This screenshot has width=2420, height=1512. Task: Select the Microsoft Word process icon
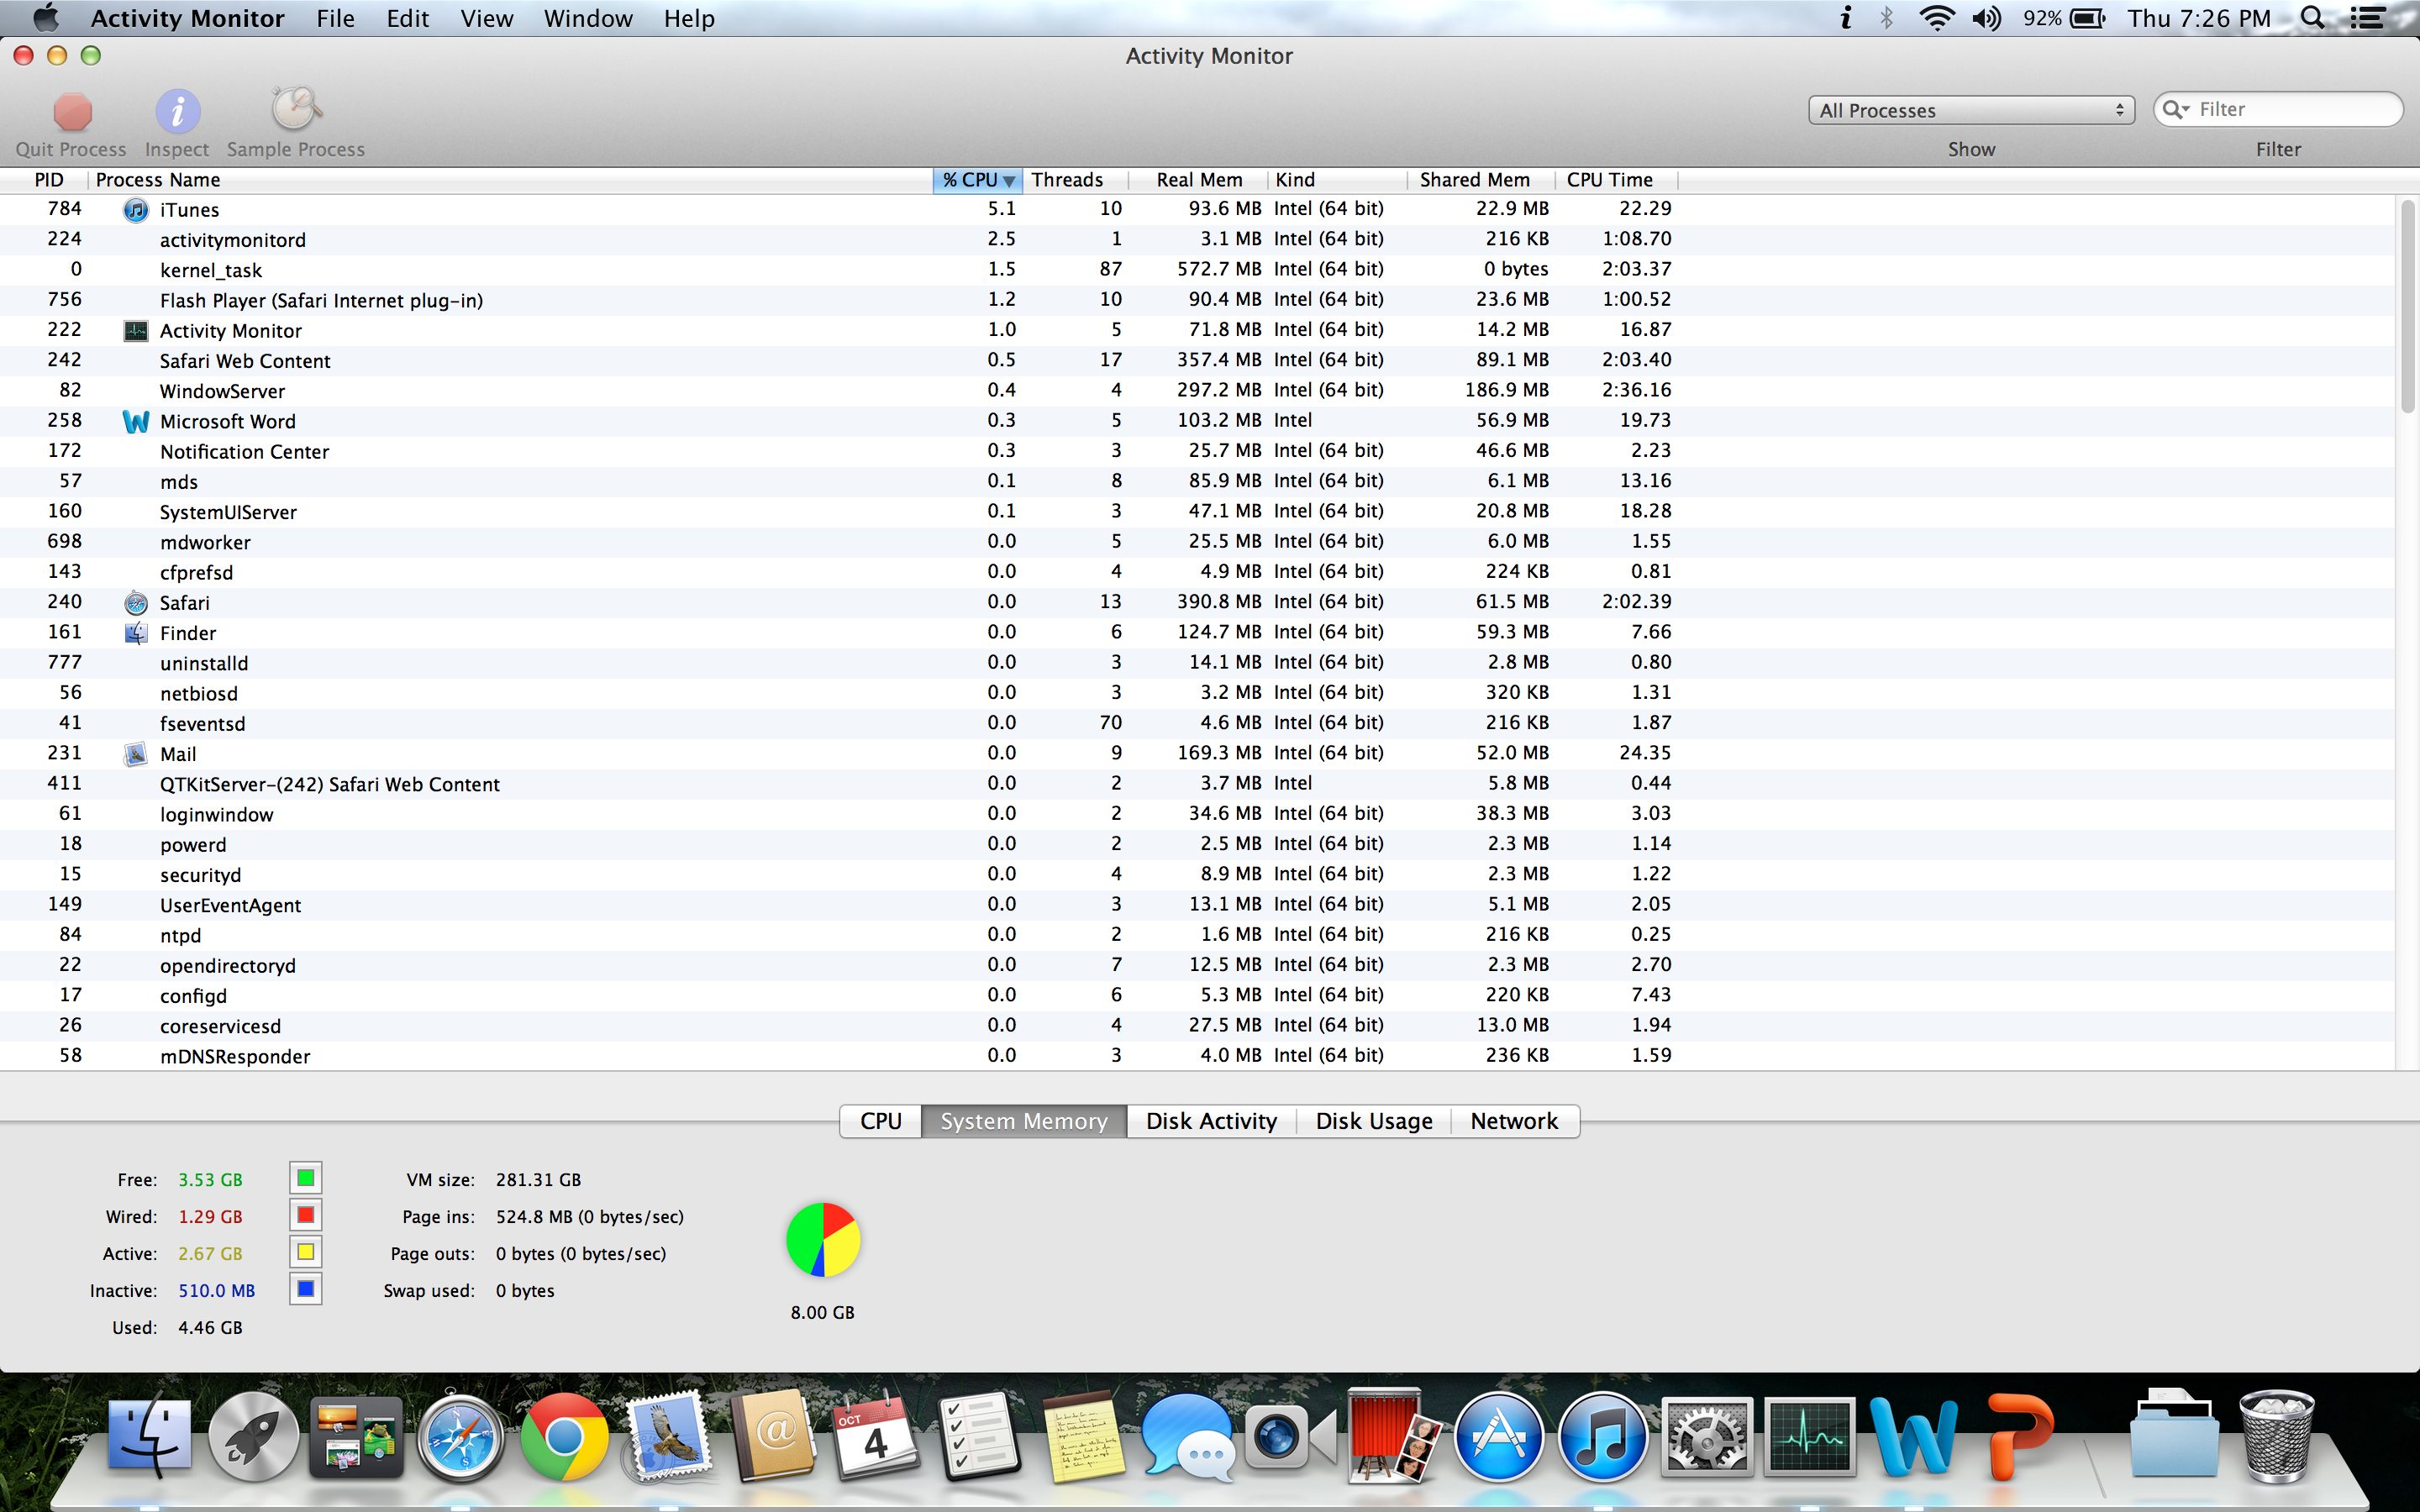pos(136,422)
